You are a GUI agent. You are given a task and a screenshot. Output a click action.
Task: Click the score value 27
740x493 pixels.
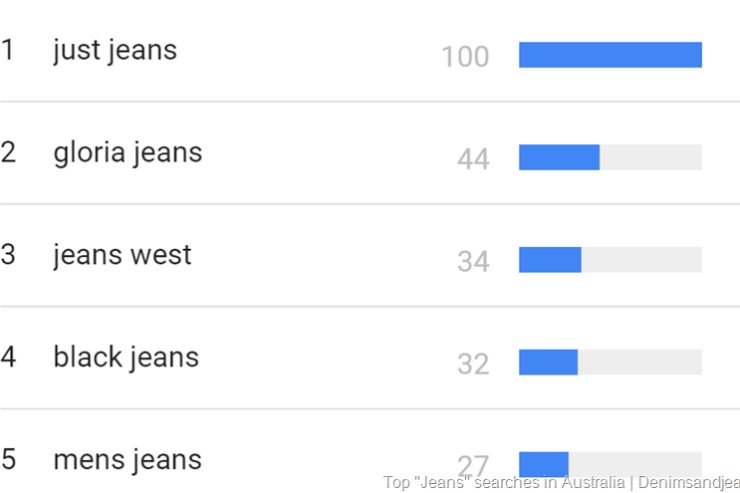click(473, 465)
